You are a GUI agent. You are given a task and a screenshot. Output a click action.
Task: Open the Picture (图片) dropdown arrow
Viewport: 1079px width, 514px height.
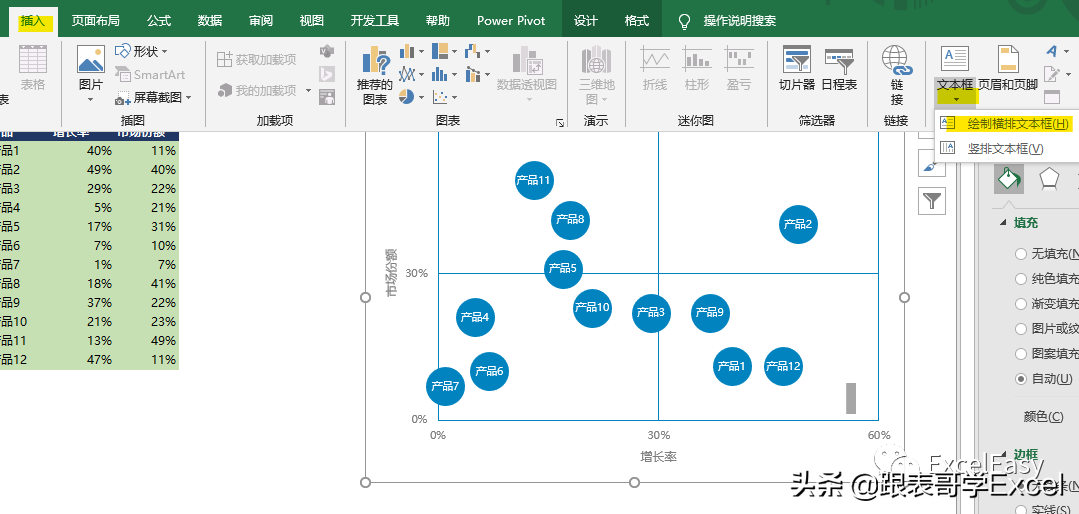click(91, 100)
